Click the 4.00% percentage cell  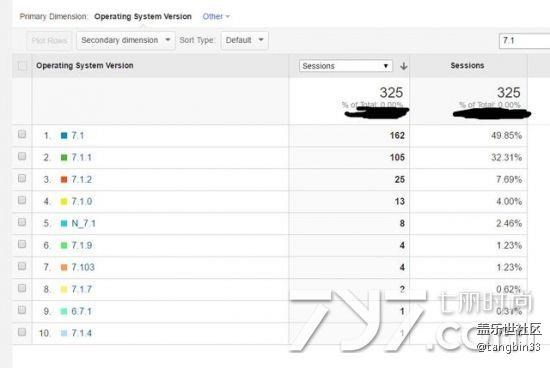pos(509,201)
